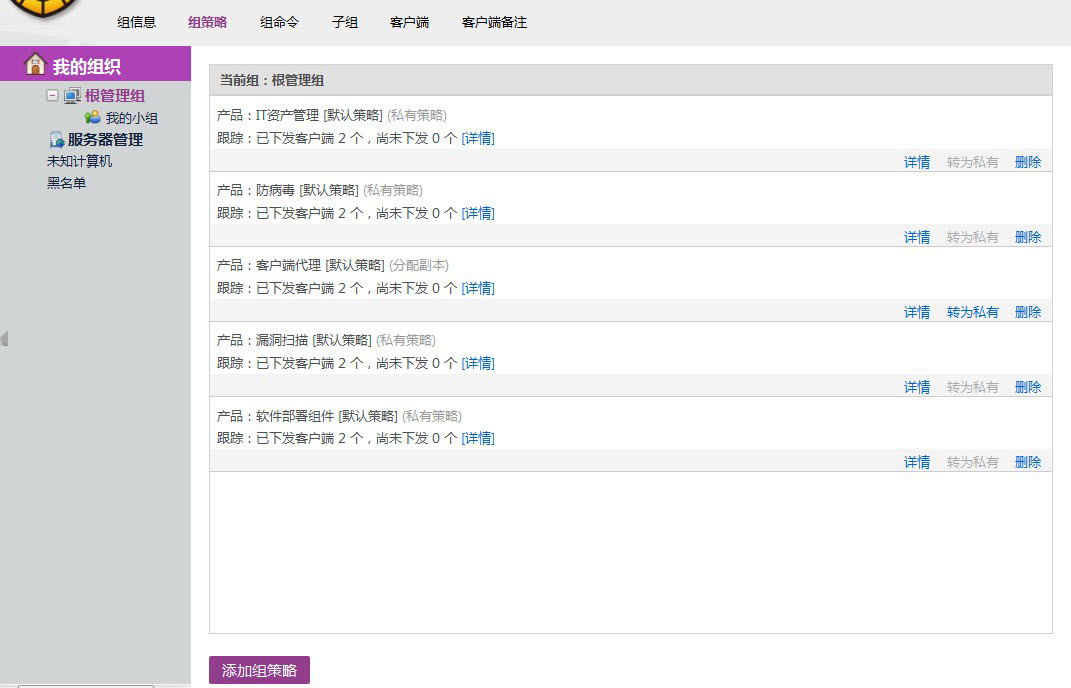1071x688 pixels.
Task: Open the 组信息 tab
Action: pyautogui.click(x=136, y=22)
